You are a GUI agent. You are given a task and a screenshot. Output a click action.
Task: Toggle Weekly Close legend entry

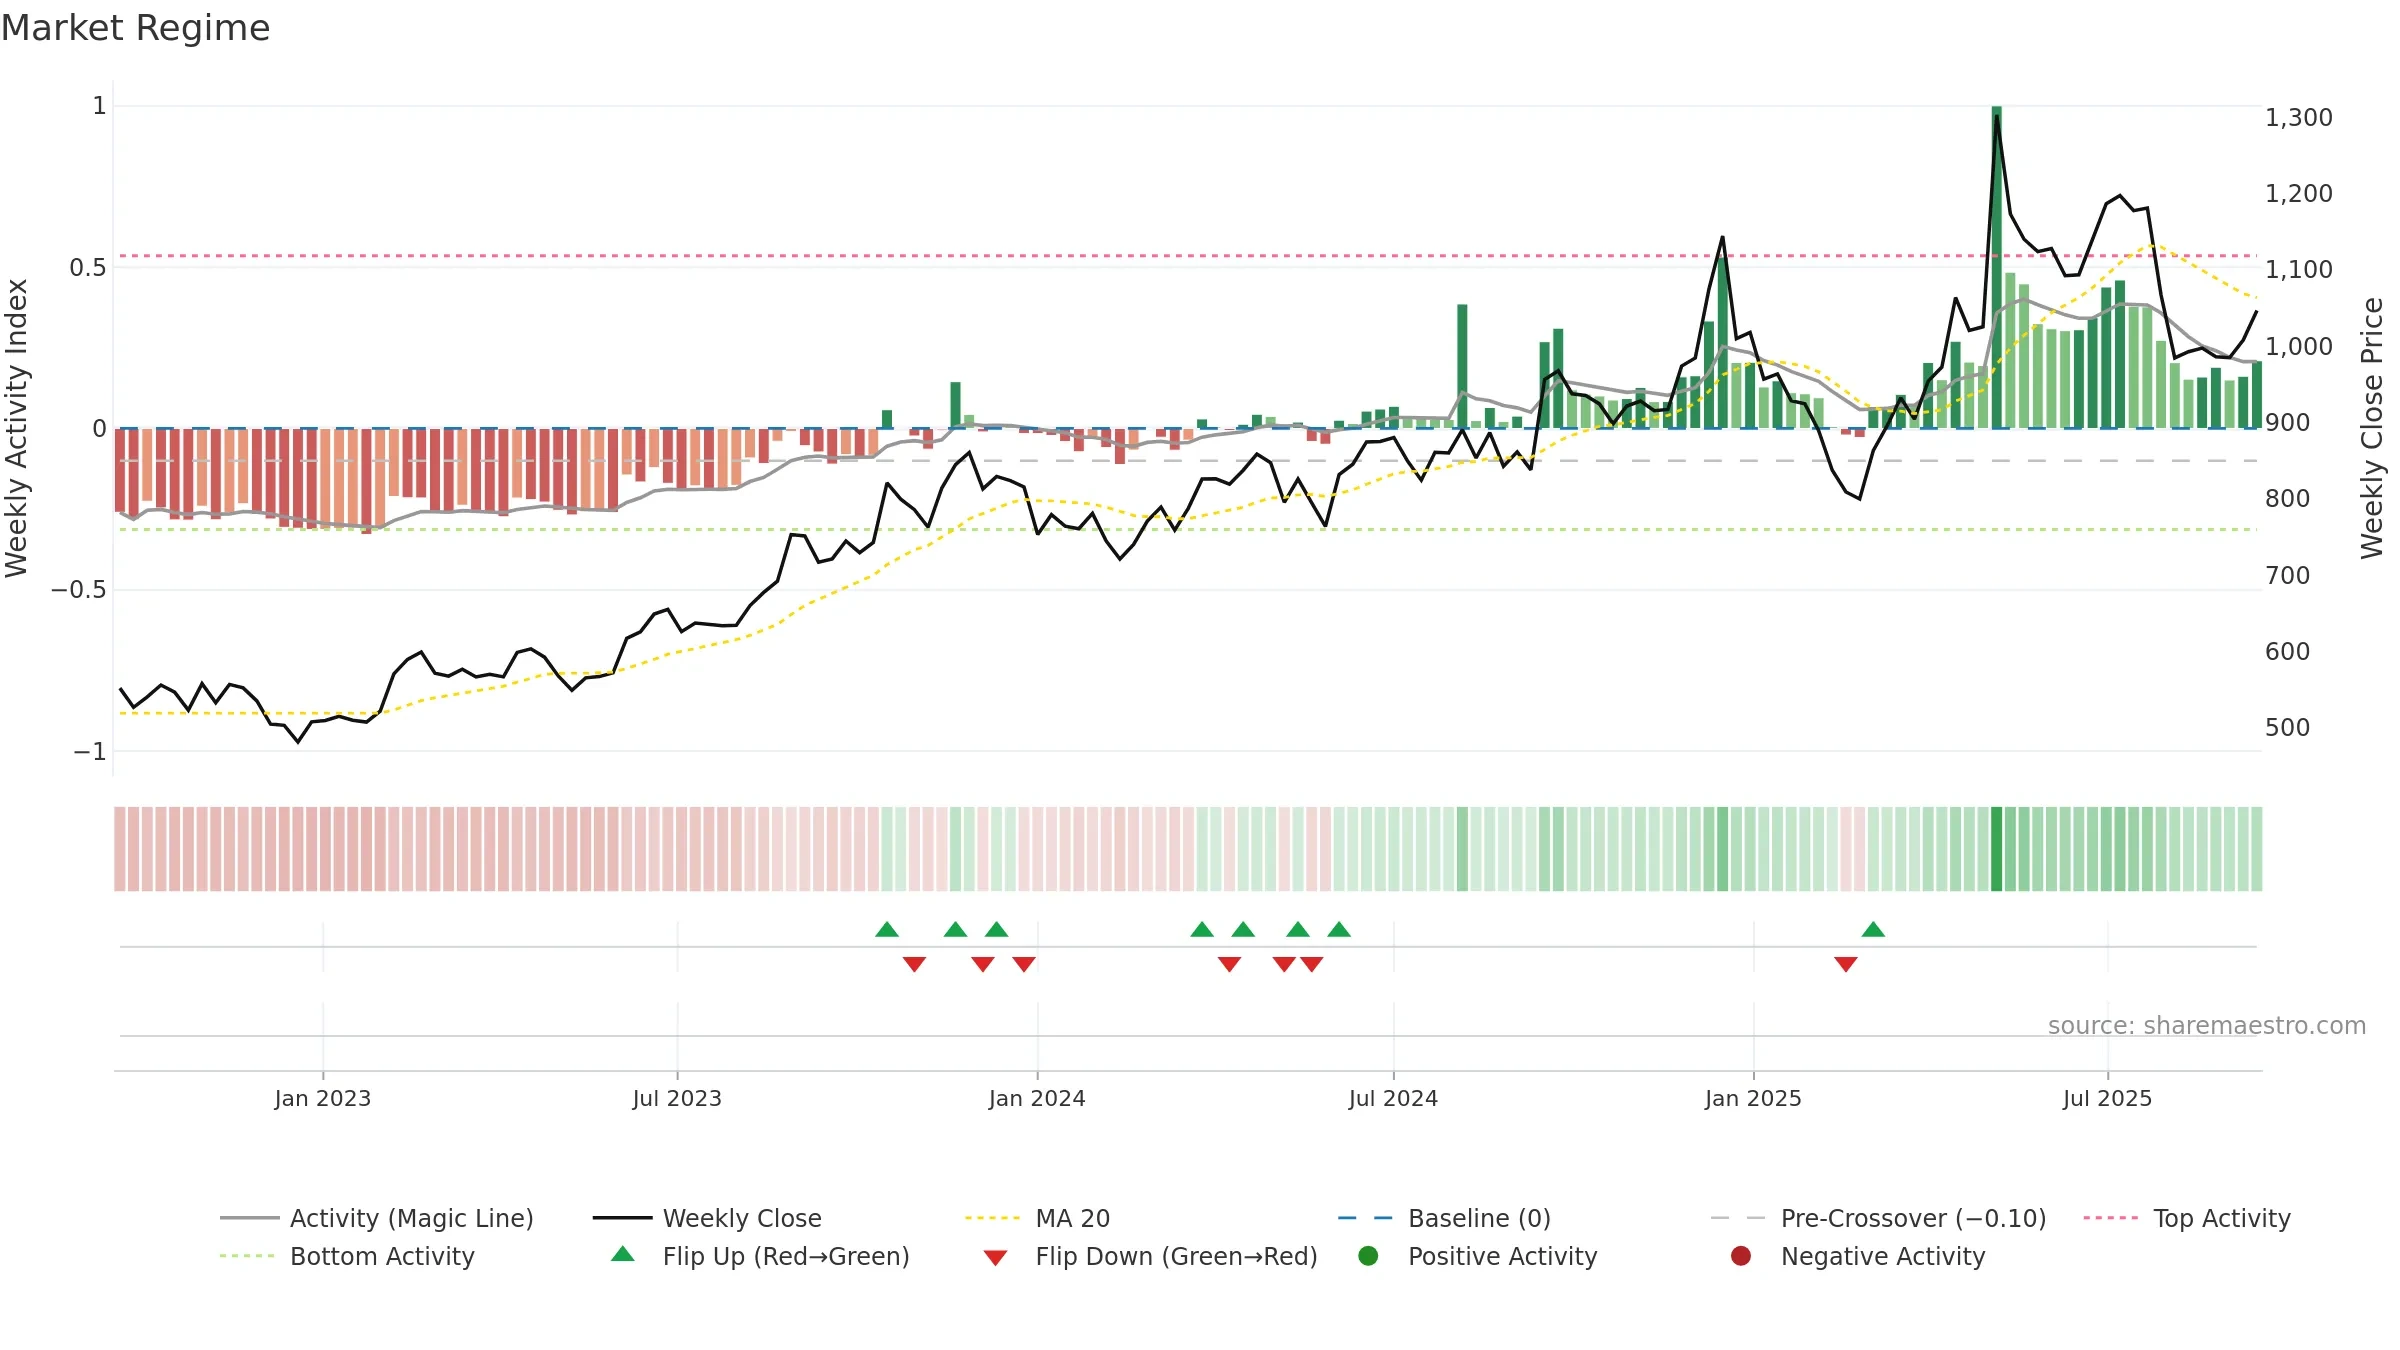click(707, 1218)
